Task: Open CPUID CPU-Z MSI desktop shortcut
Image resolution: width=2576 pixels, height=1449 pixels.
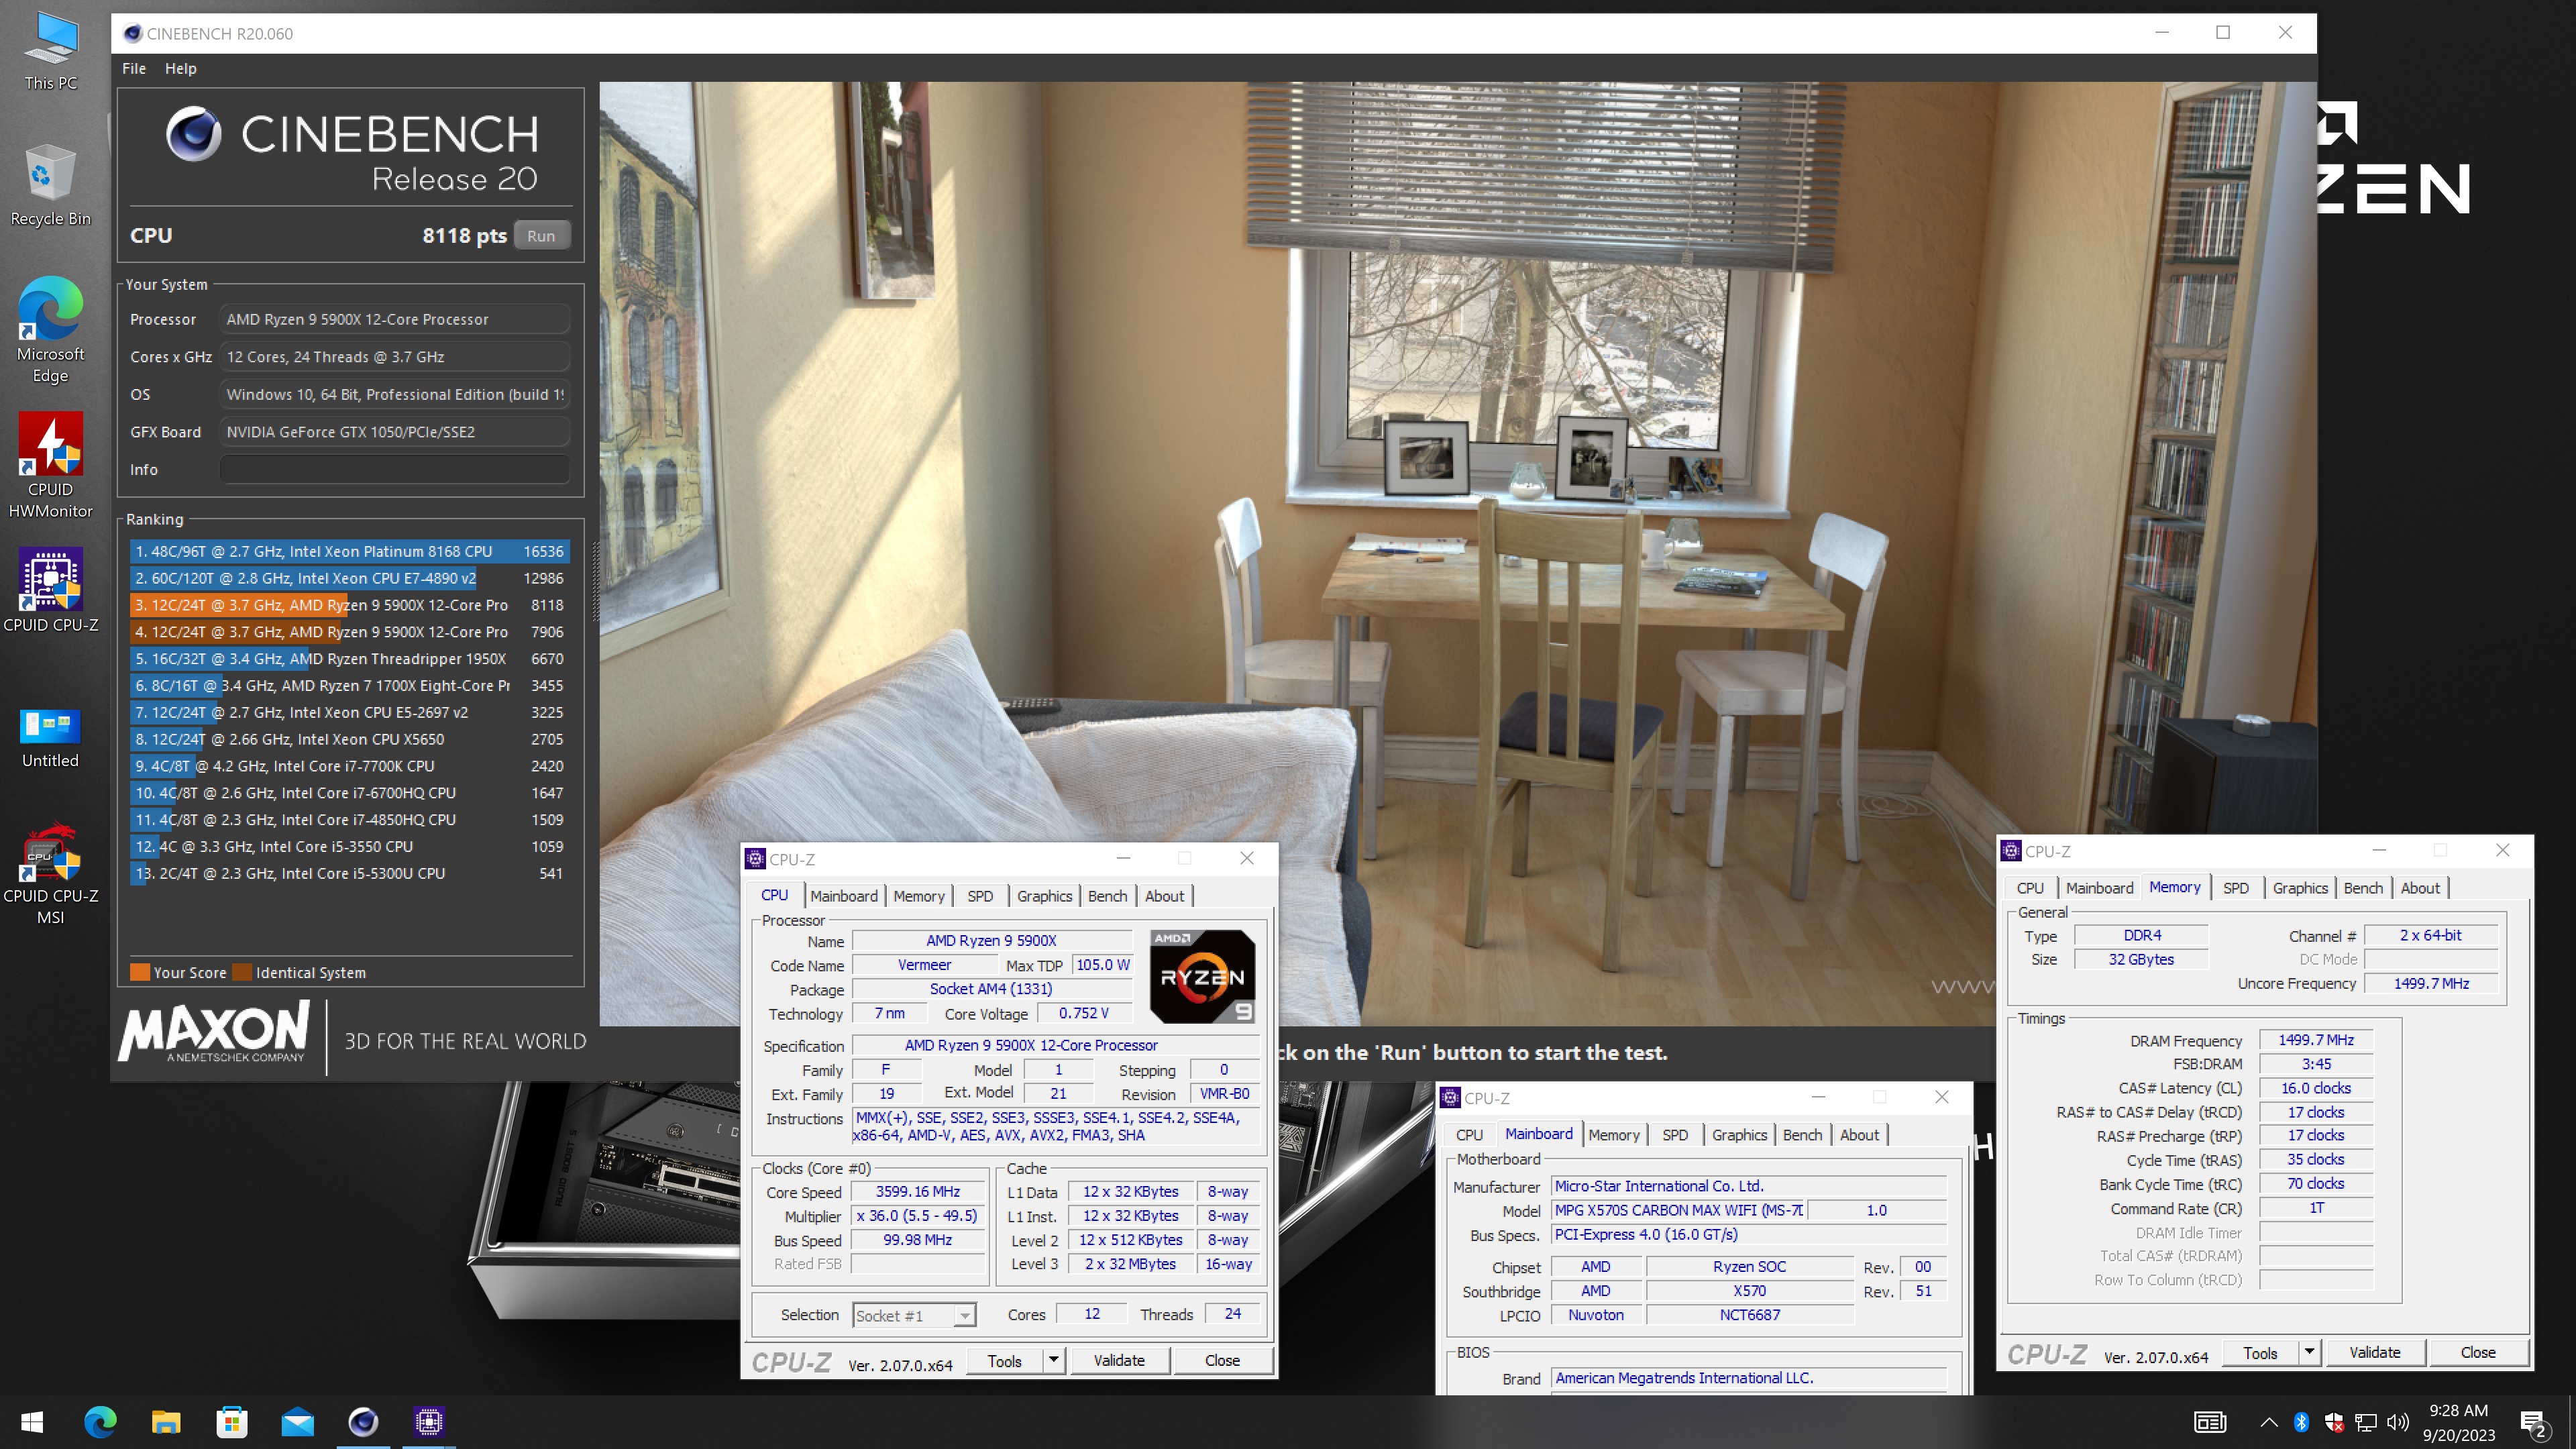Action: 51,873
